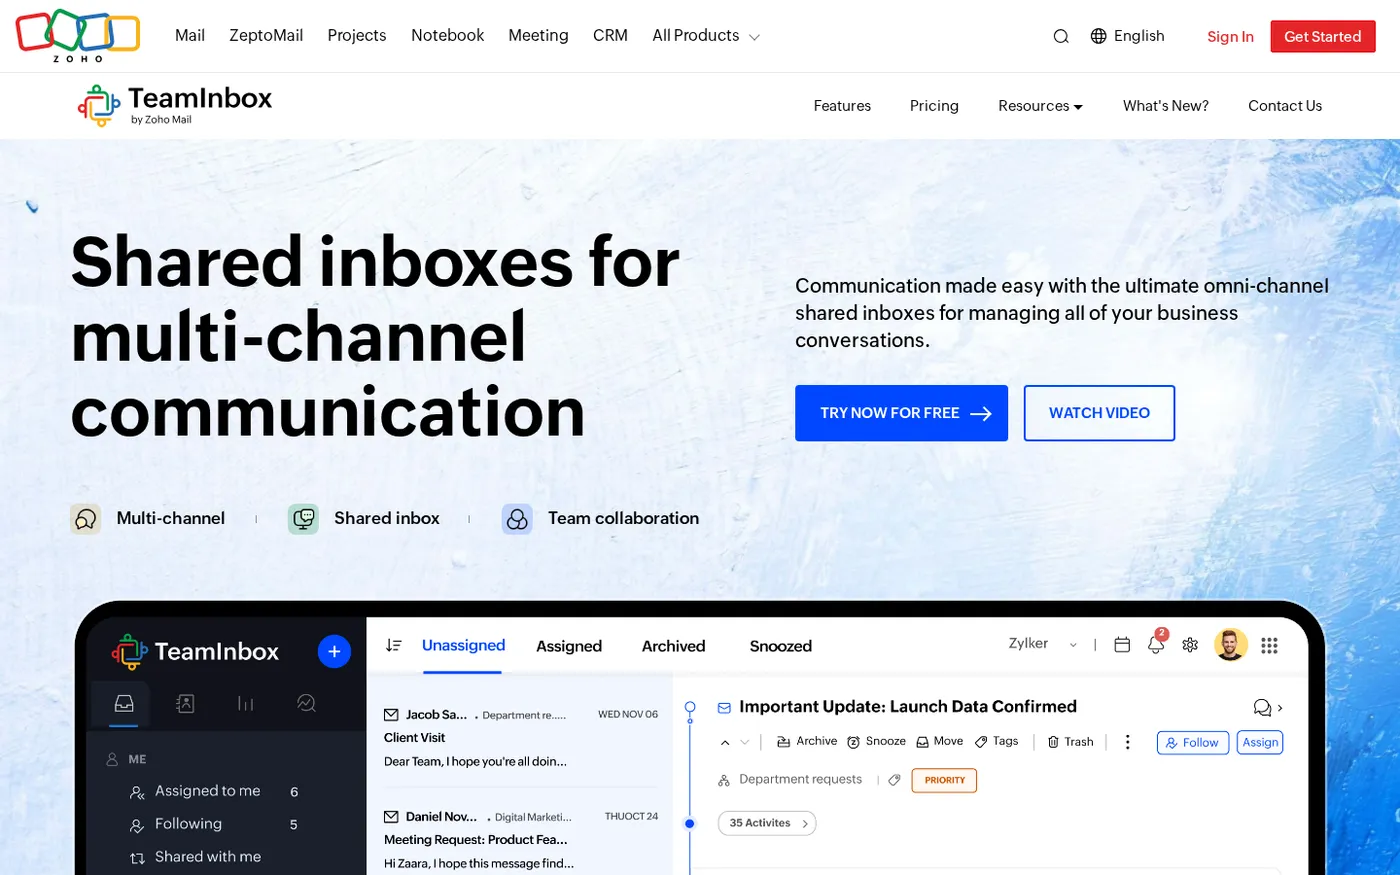Click the WATCH VIDEO button
The width and height of the screenshot is (1400, 875).
[x=1099, y=413]
